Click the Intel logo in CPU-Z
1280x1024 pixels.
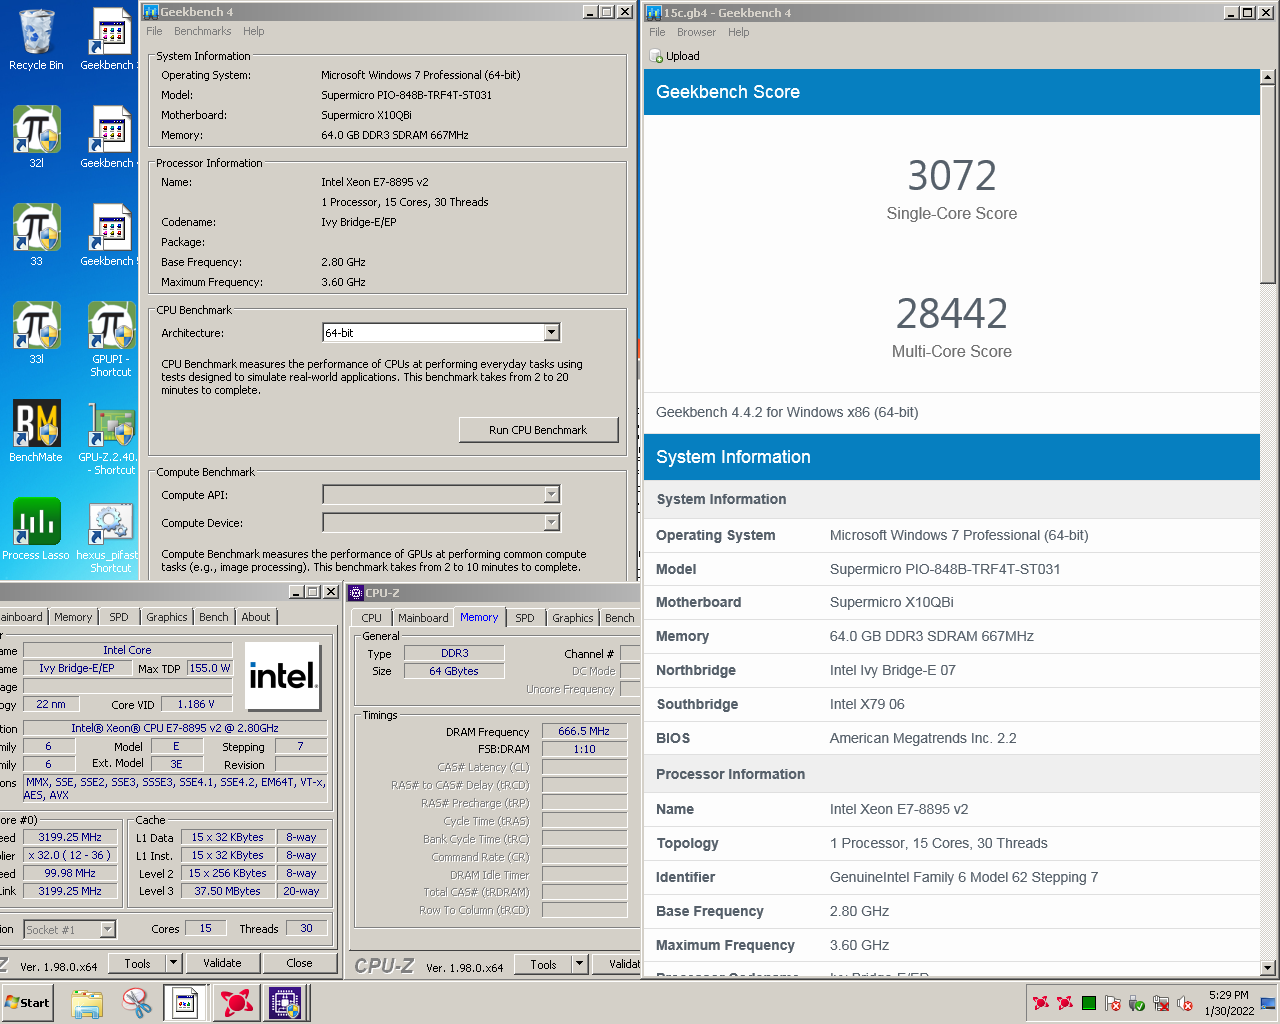[x=283, y=676]
